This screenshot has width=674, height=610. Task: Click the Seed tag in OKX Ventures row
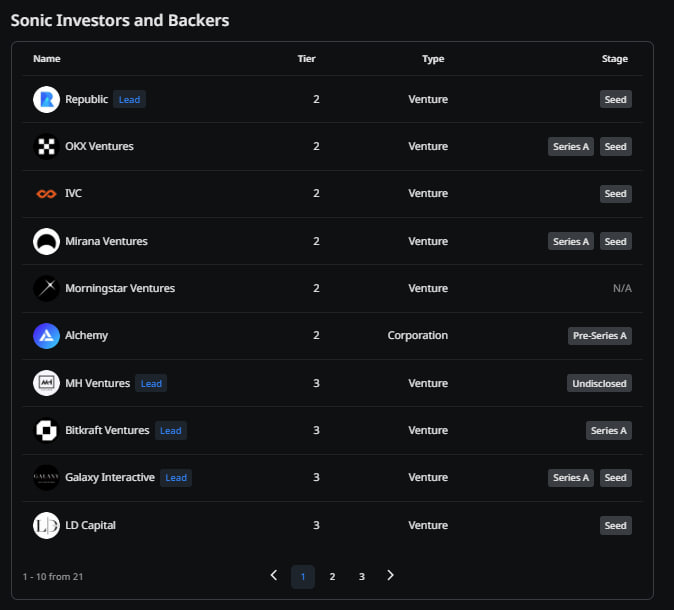pos(616,147)
